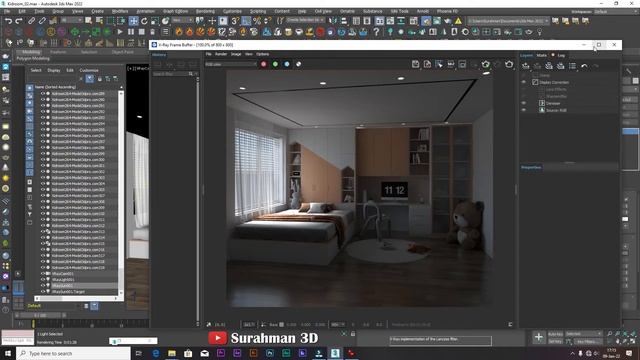The height and width of the screenshot is (360, 640).
Task: Toggle red channel in Frame Buffer
Action: pyautogui.click(x=264, y=64)
